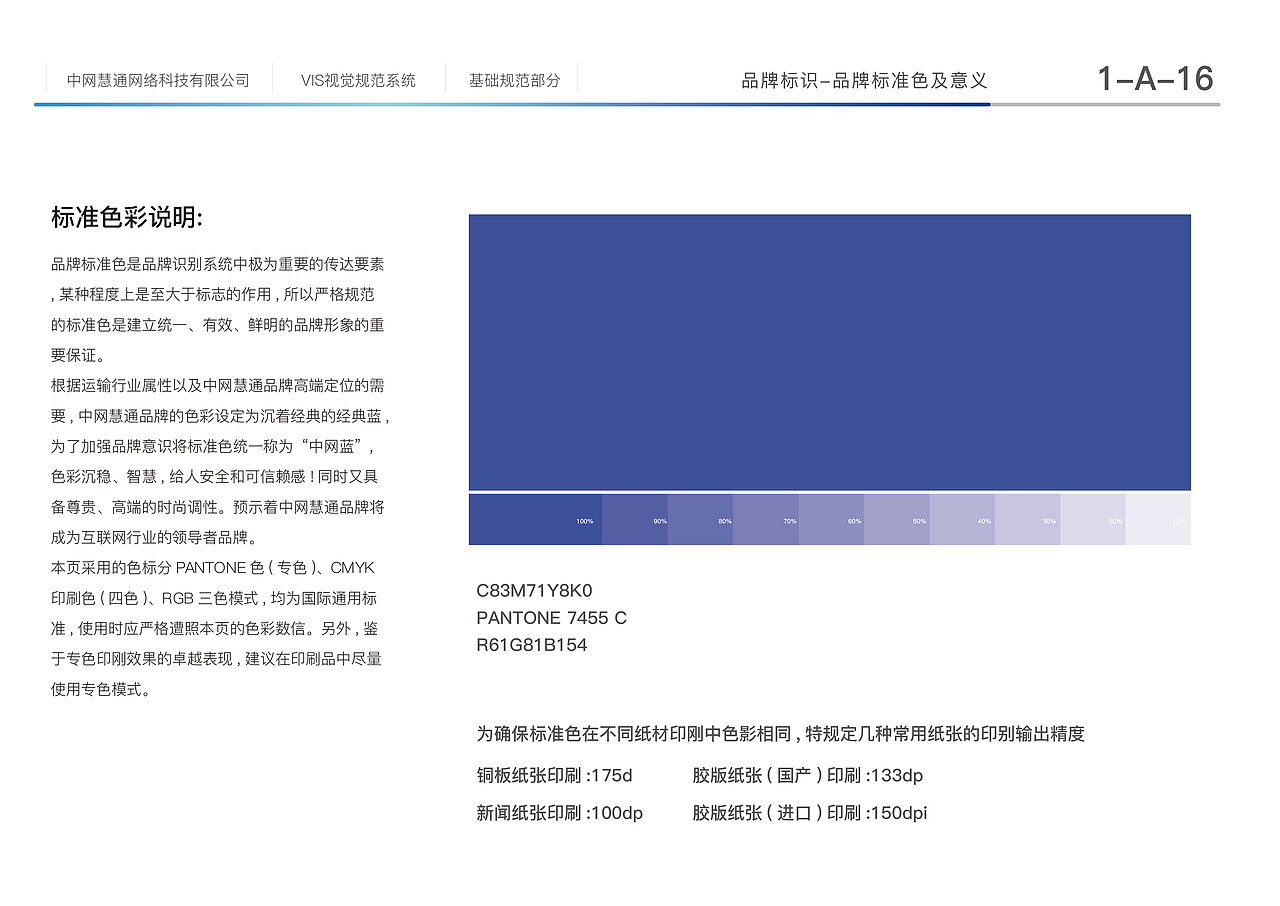Click the line 新闻纸张印刷 :100dp
Image resolution: width=1280 pixels, height=906 pixels.
pyautogui.click(x=559, y=813)
